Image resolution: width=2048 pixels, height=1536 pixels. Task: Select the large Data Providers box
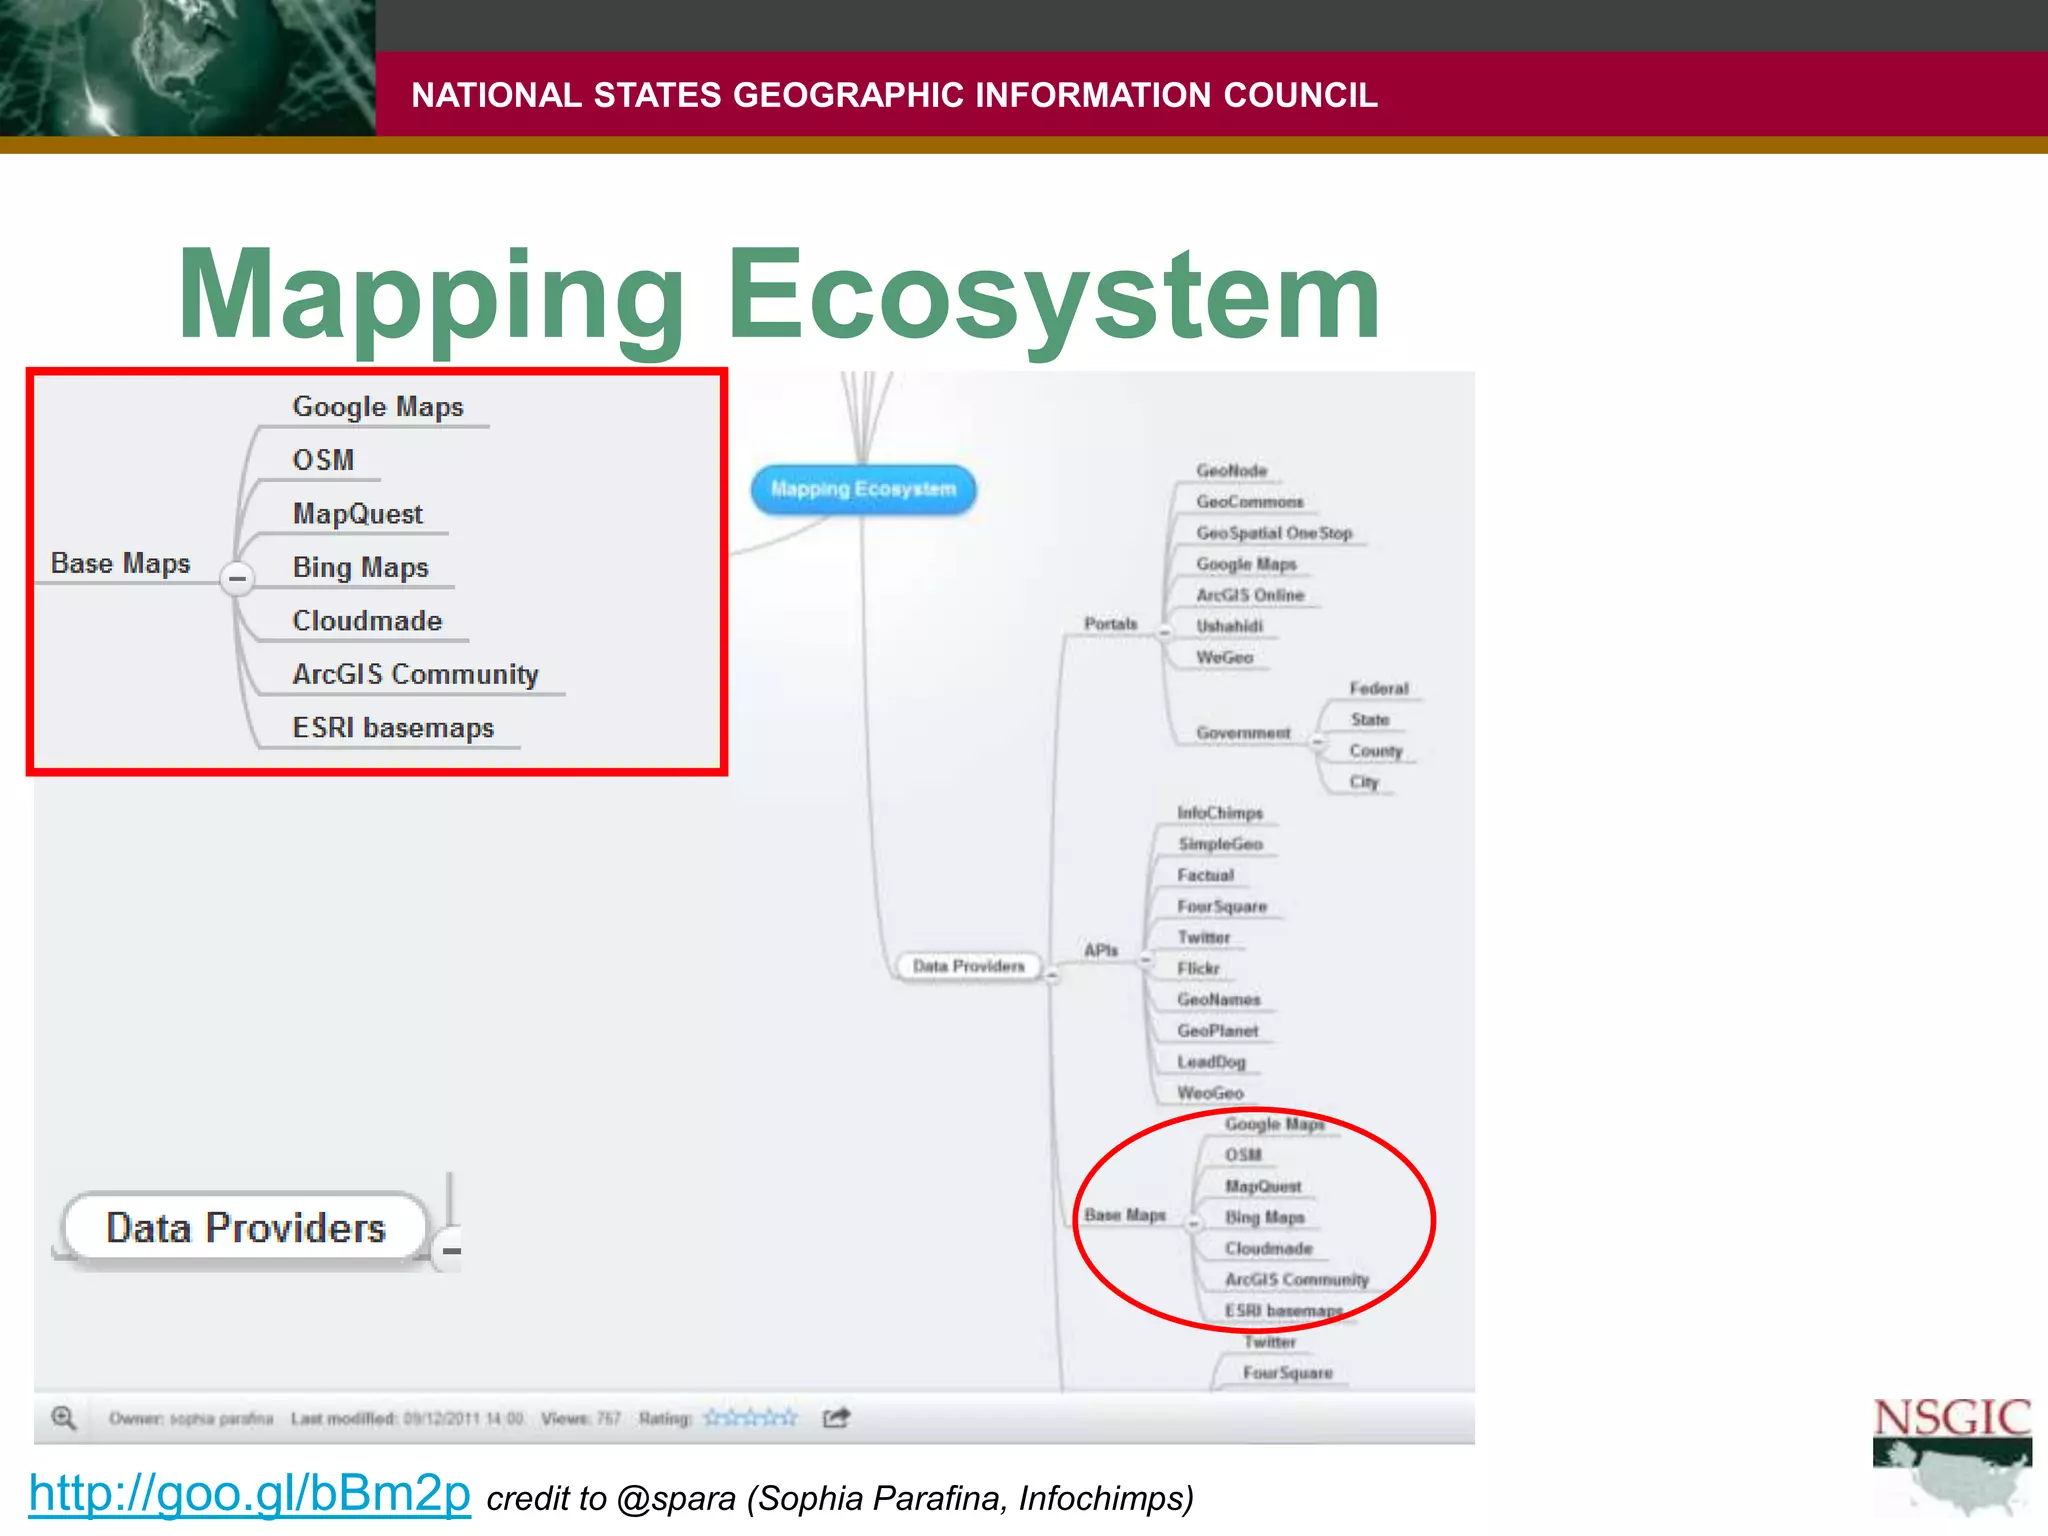[x=246, y=1228]
